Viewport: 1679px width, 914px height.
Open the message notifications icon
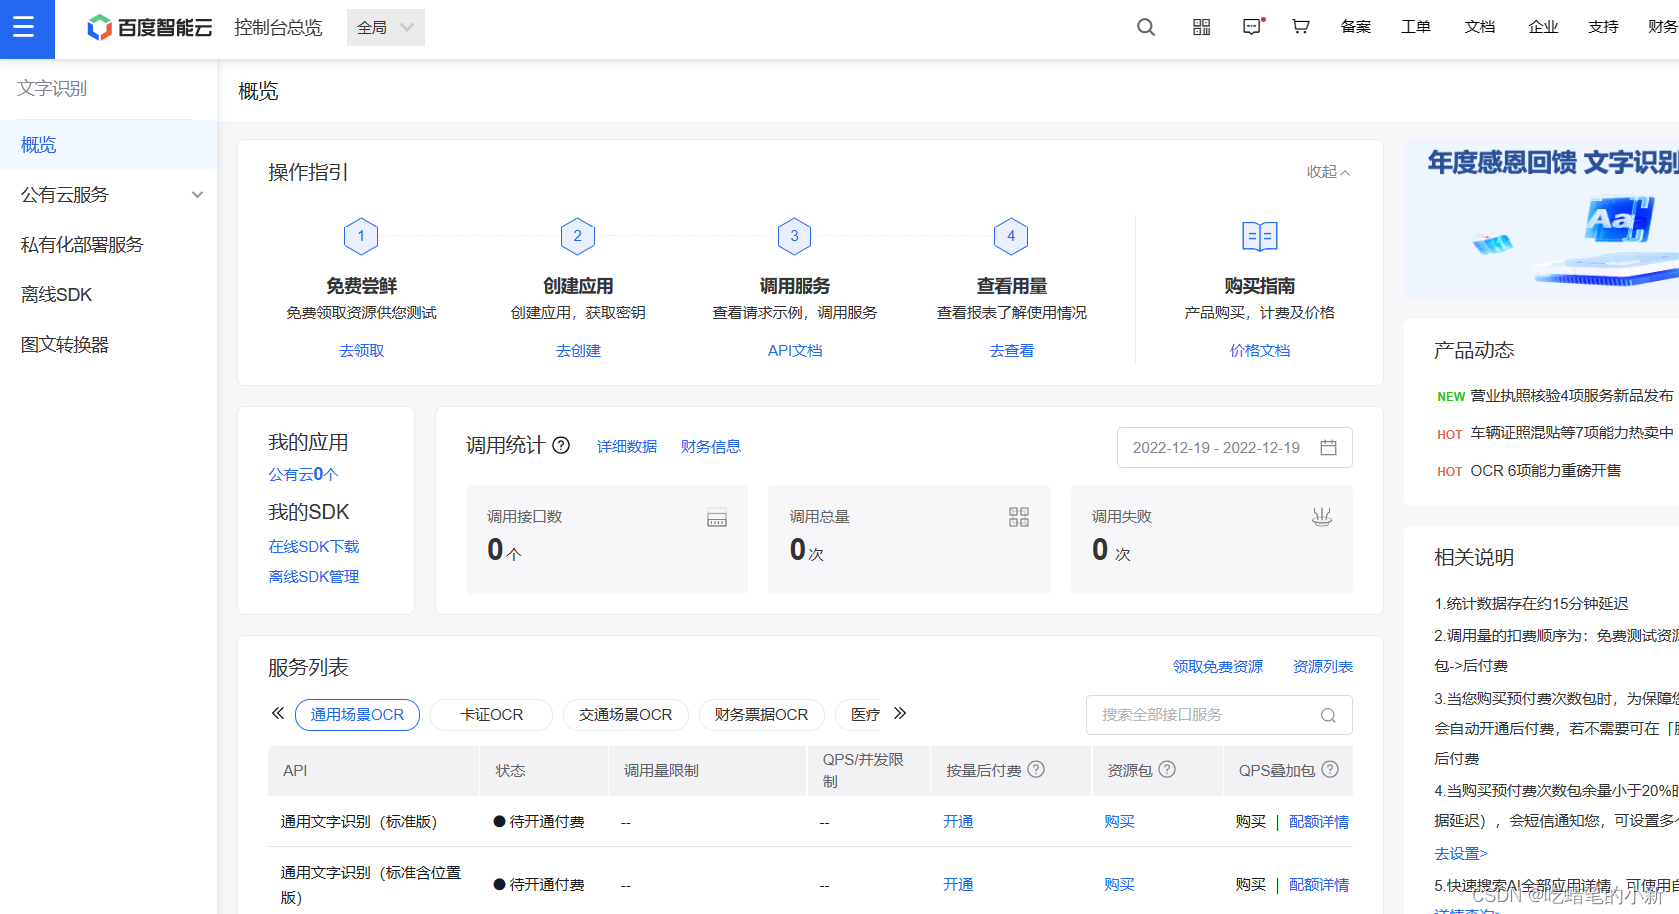pos(1253,27)
